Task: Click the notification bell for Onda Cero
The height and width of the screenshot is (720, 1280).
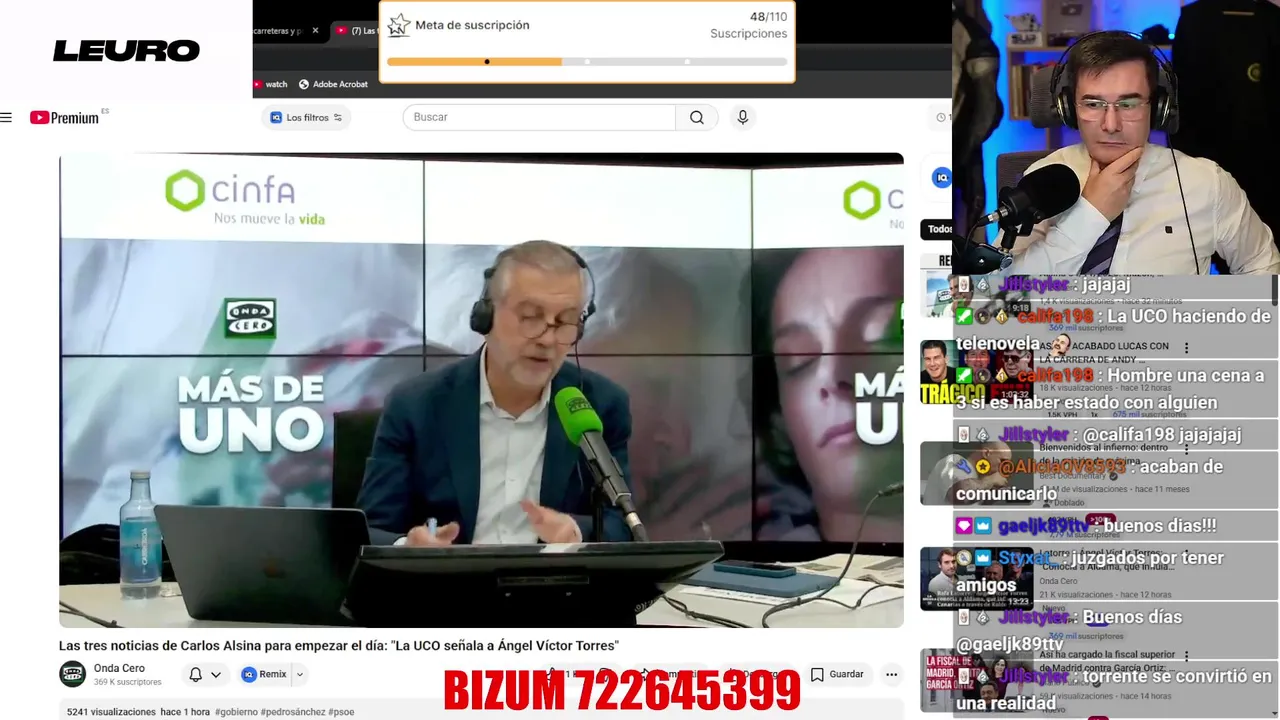Action: [x=196, y=675]
